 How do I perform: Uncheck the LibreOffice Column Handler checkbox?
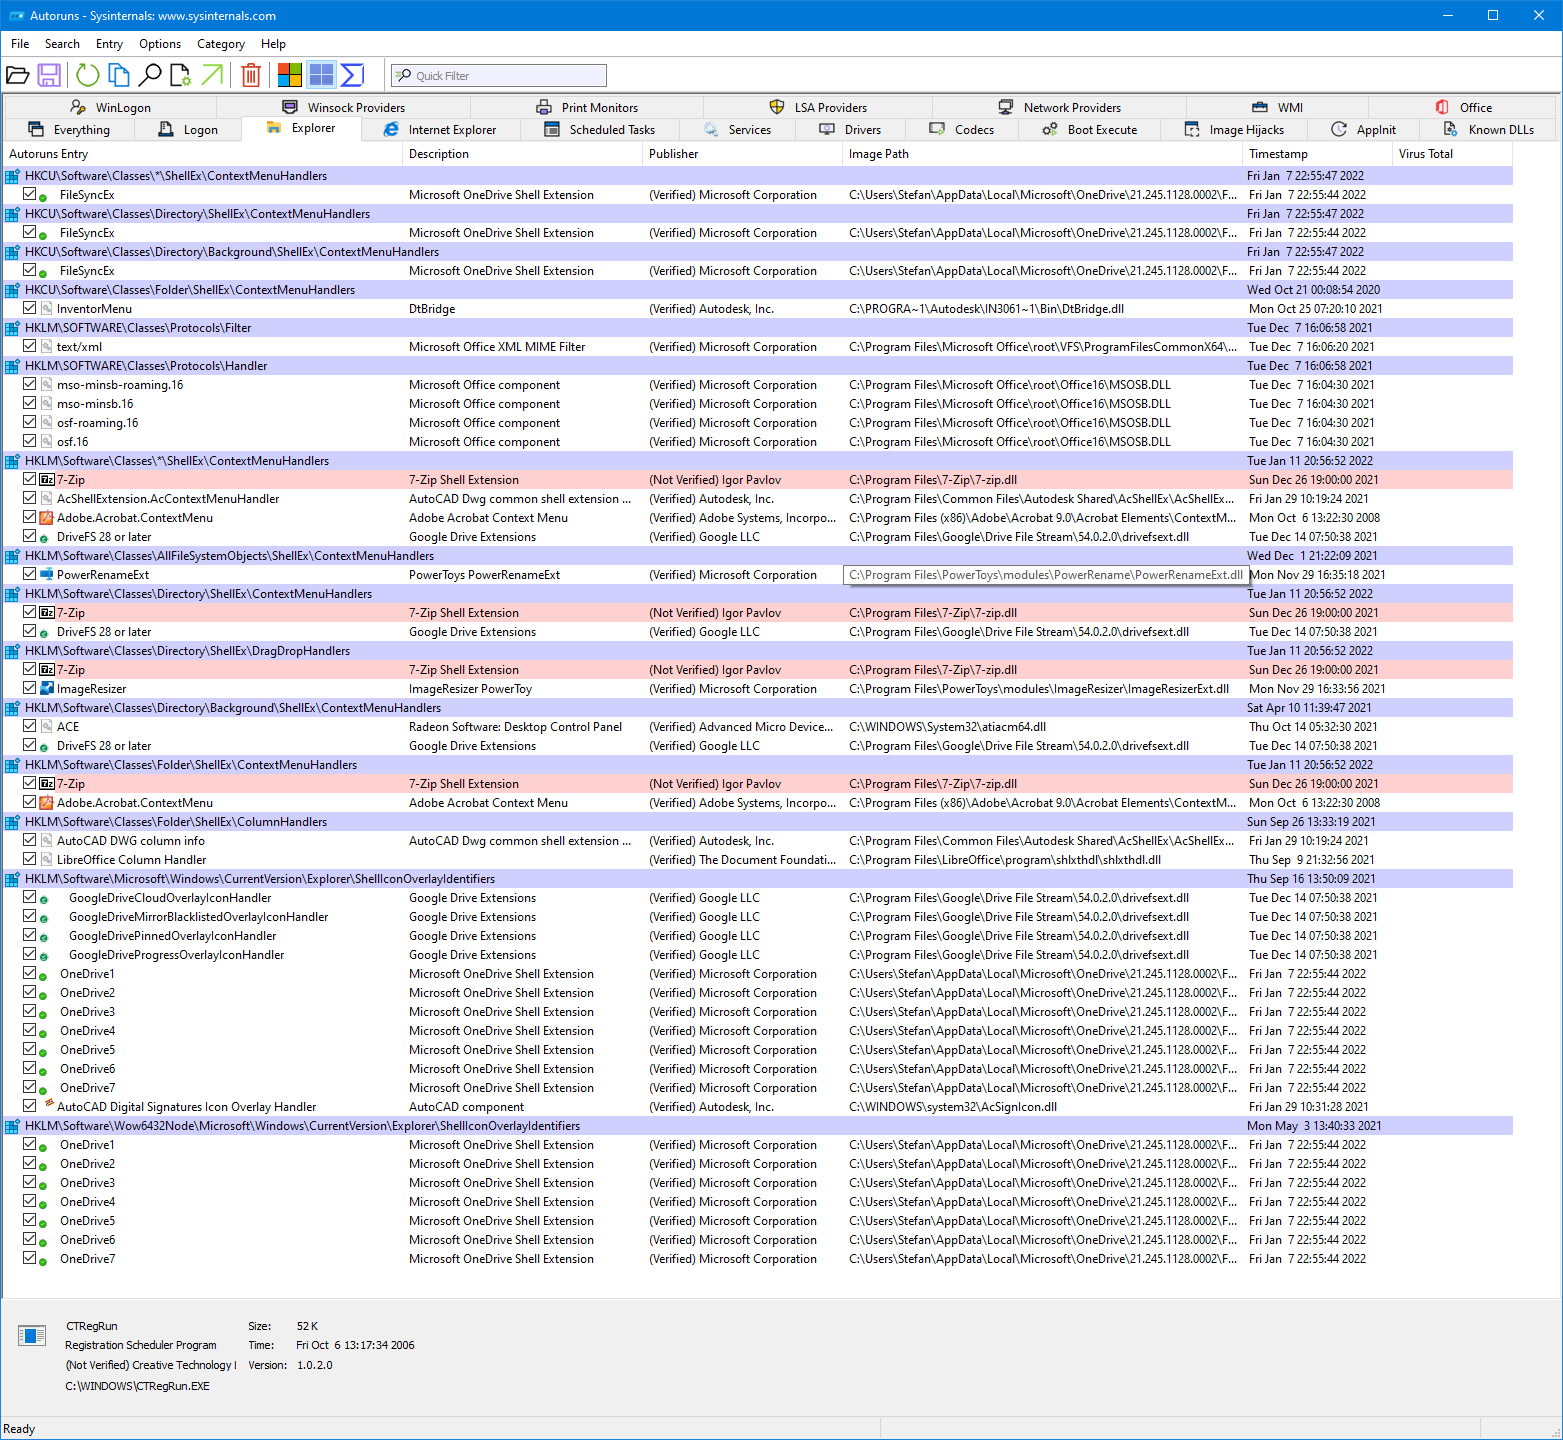tap(30, 859)
